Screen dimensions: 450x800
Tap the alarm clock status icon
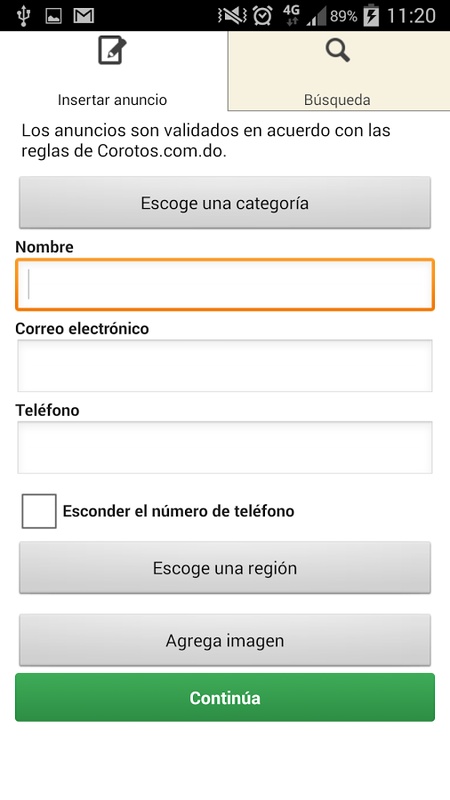coord(263,16)
